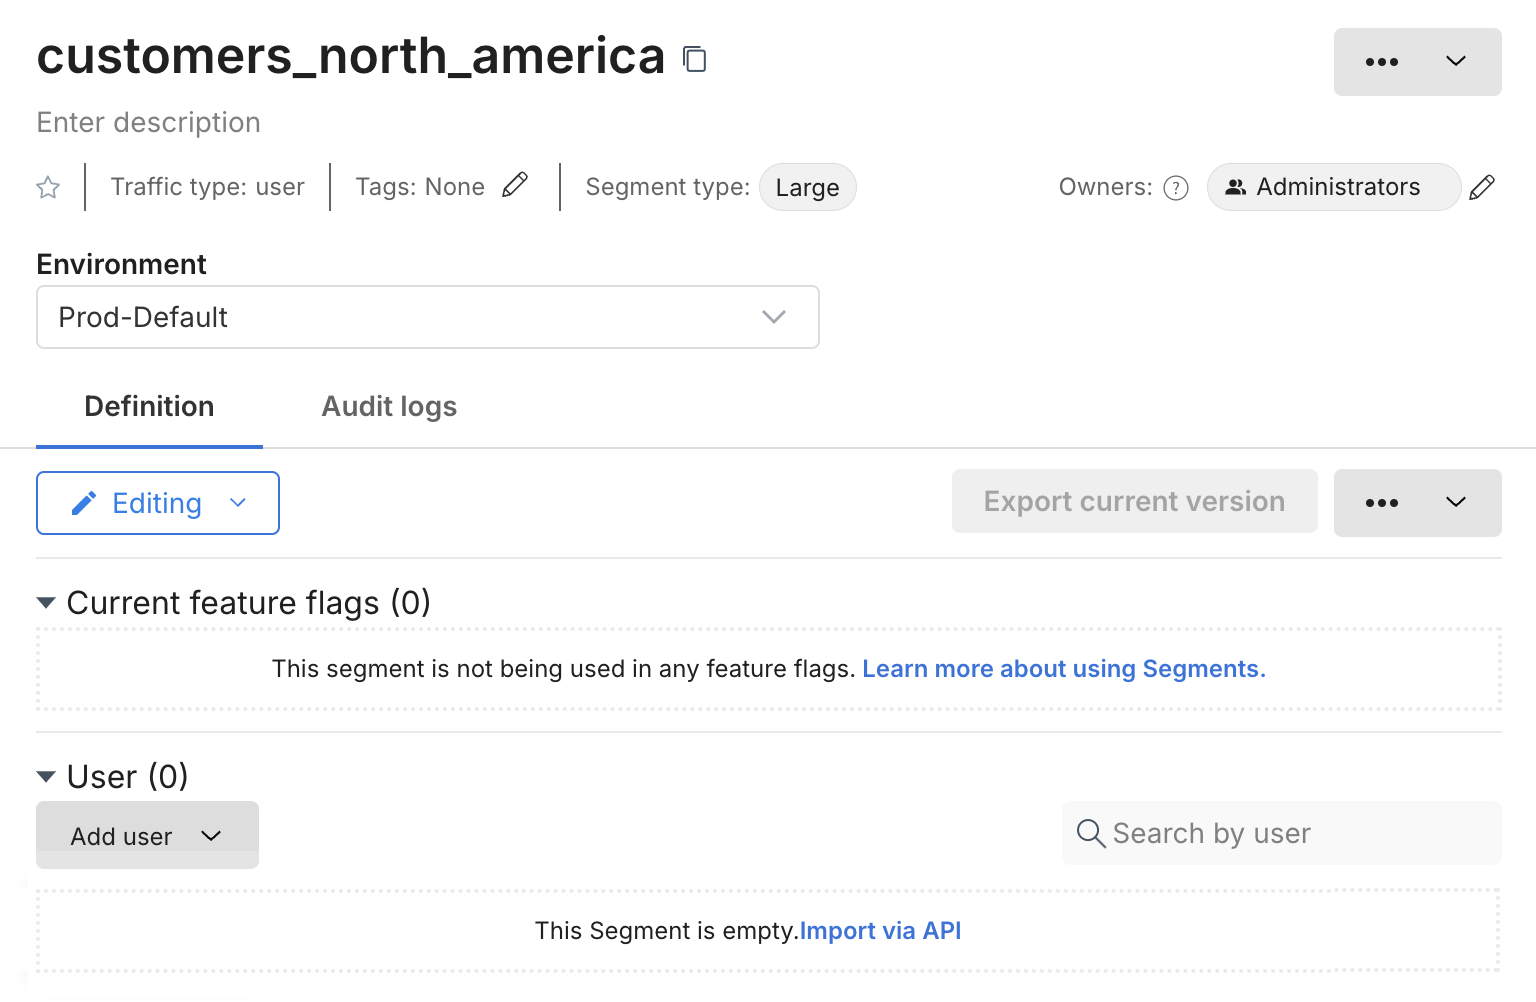The height and width of the screenshot is (1002, 1536).
Task: Collapse the User section
Action: 46,777
